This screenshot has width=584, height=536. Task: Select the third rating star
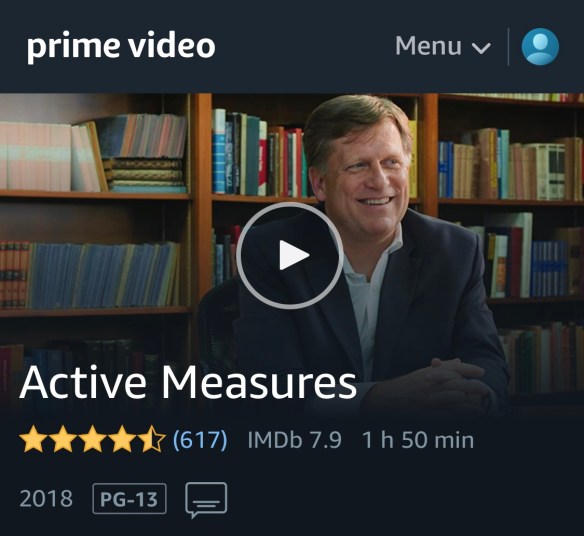92,440
